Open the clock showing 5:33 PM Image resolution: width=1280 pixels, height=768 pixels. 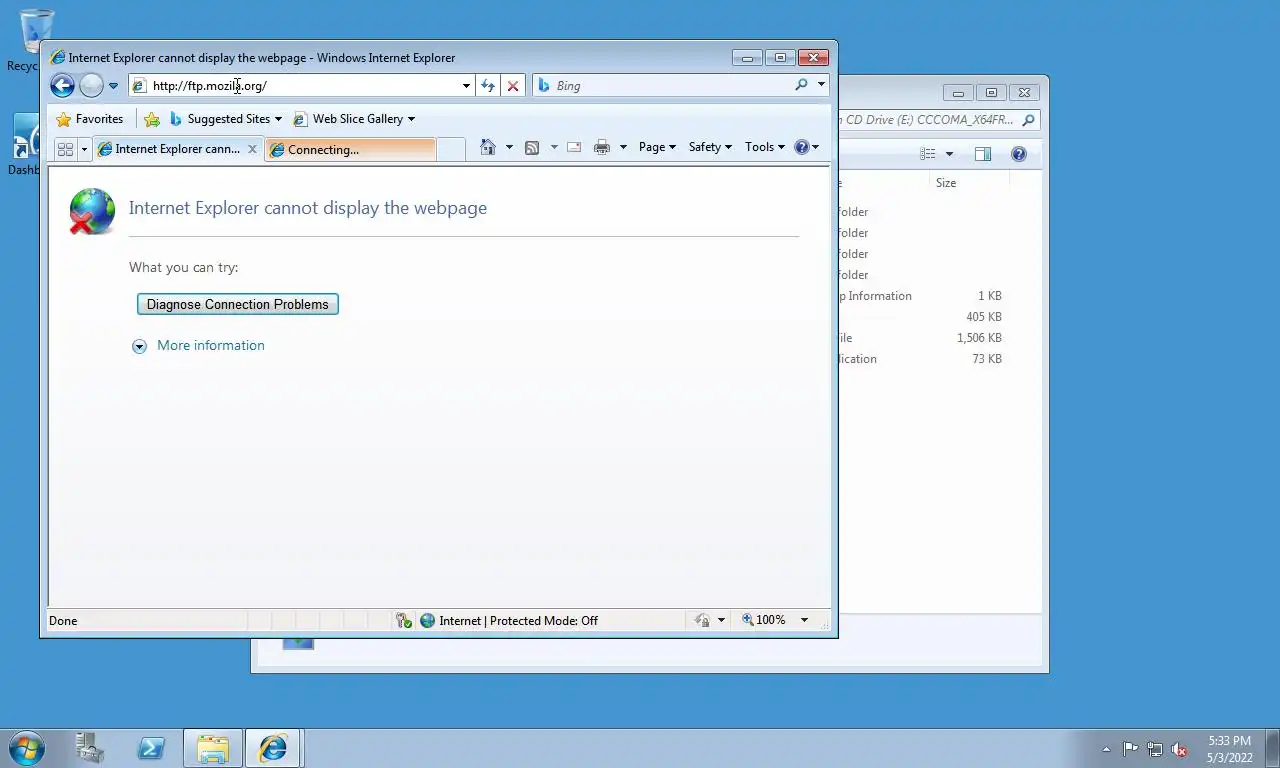point(1229,749)
